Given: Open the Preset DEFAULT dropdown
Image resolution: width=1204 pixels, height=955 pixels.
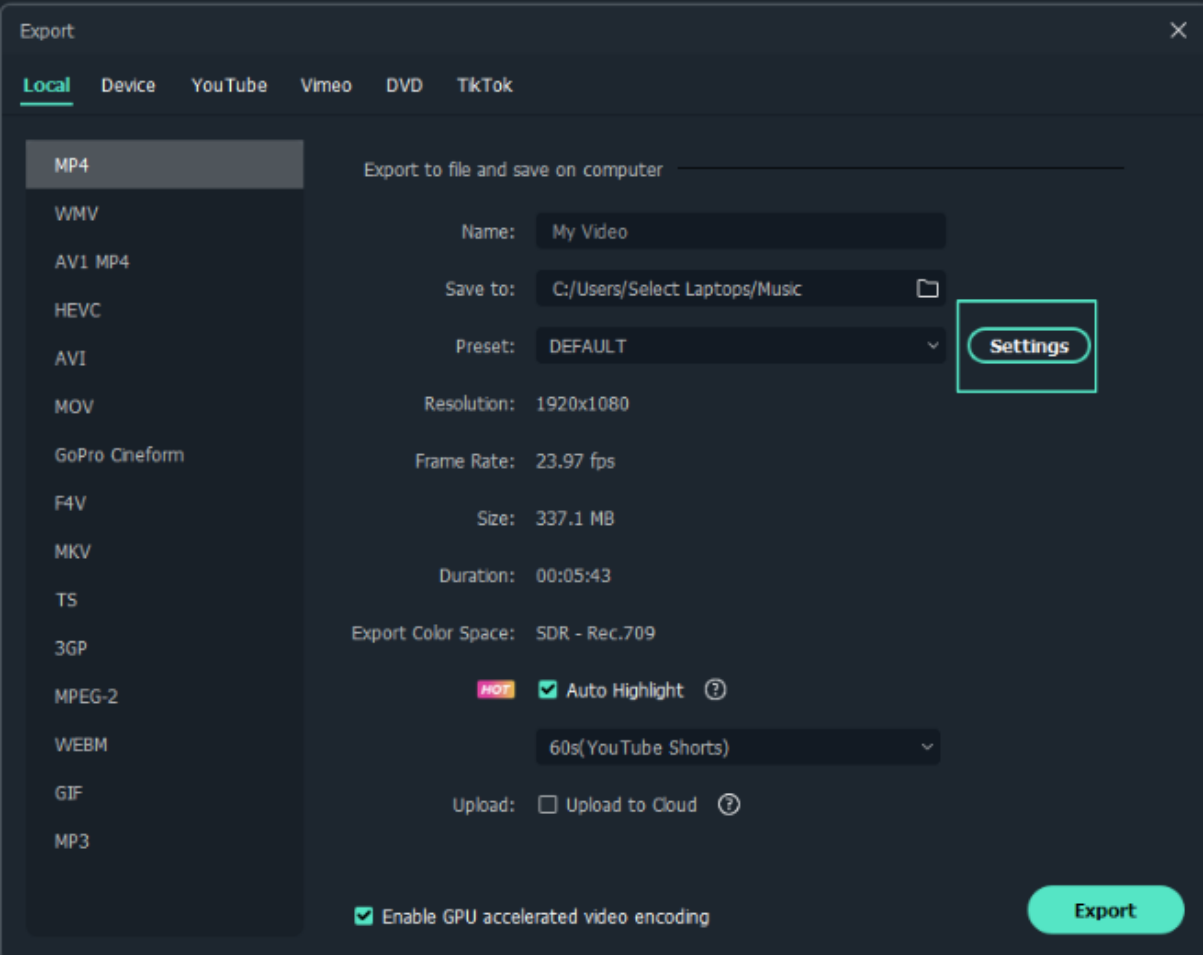Looking at the screenshot, I should coord(740,346).
